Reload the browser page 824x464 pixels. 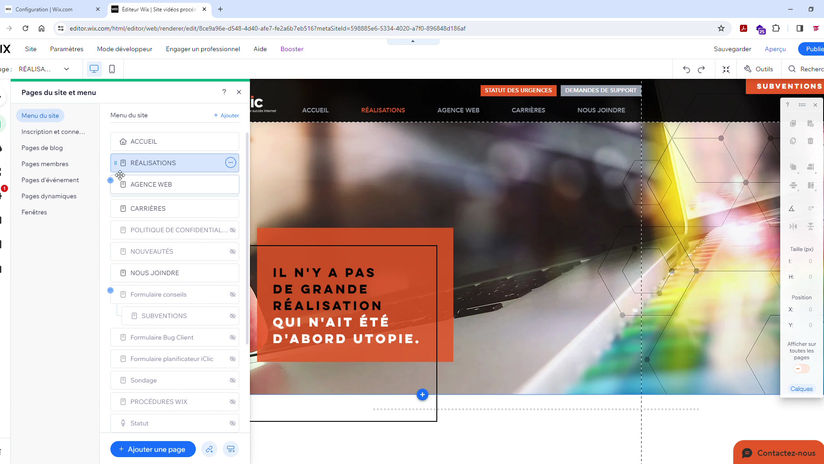click(x=25, y=28)
